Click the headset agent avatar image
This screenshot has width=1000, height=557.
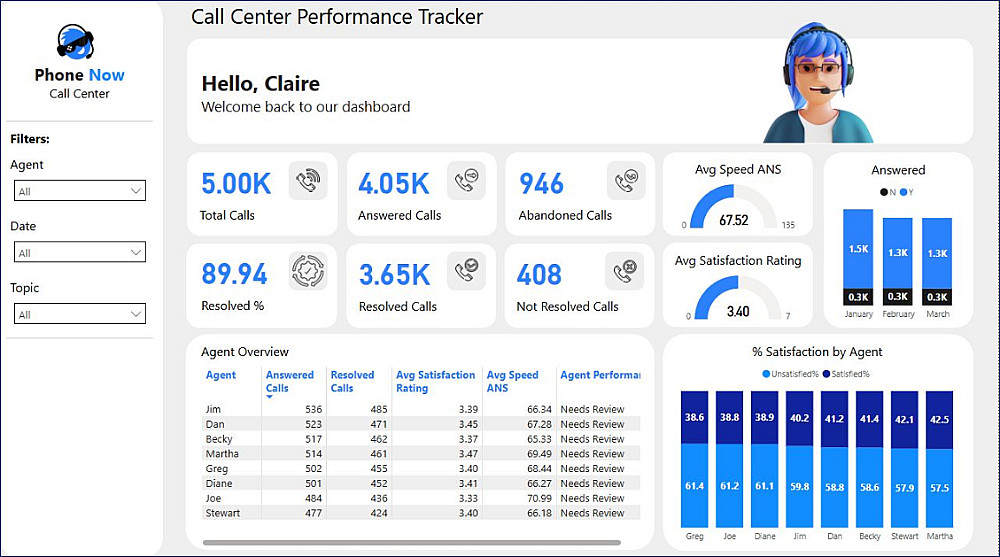click(x=817, y=86)
